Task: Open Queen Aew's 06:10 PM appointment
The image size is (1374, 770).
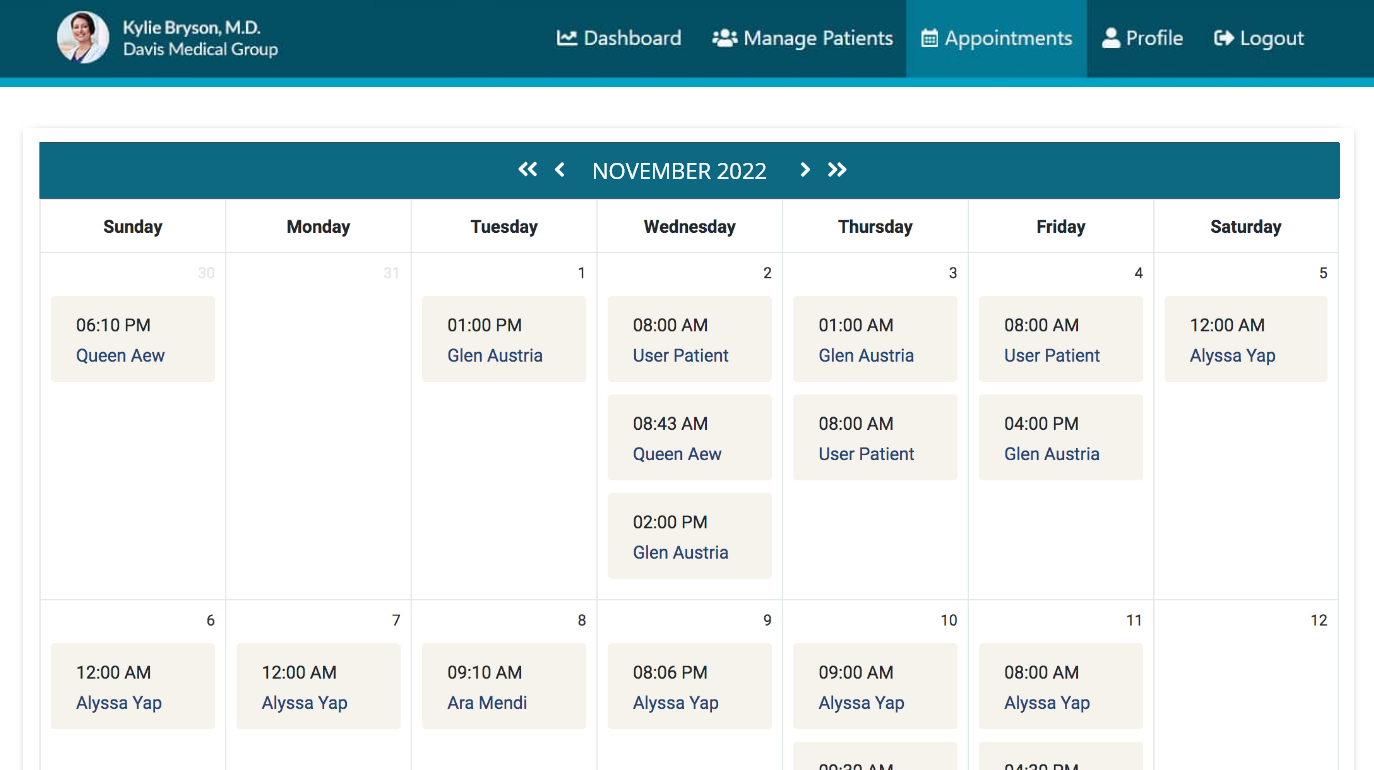Action: coord(132,338)
